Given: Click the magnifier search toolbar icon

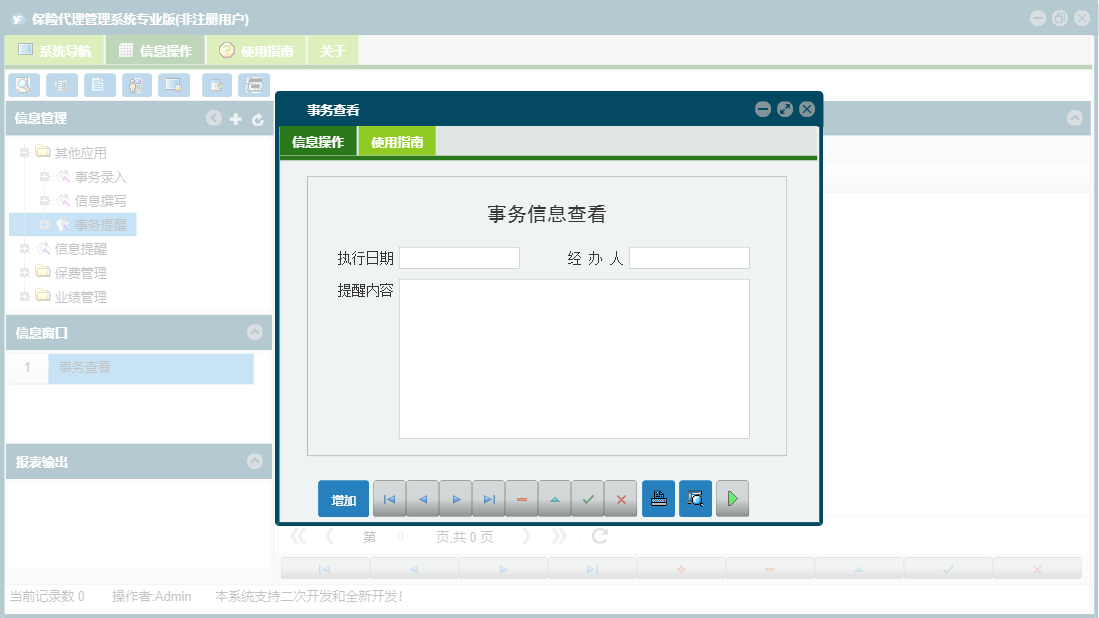Looking at the screenshot, I should click(24, 85).
